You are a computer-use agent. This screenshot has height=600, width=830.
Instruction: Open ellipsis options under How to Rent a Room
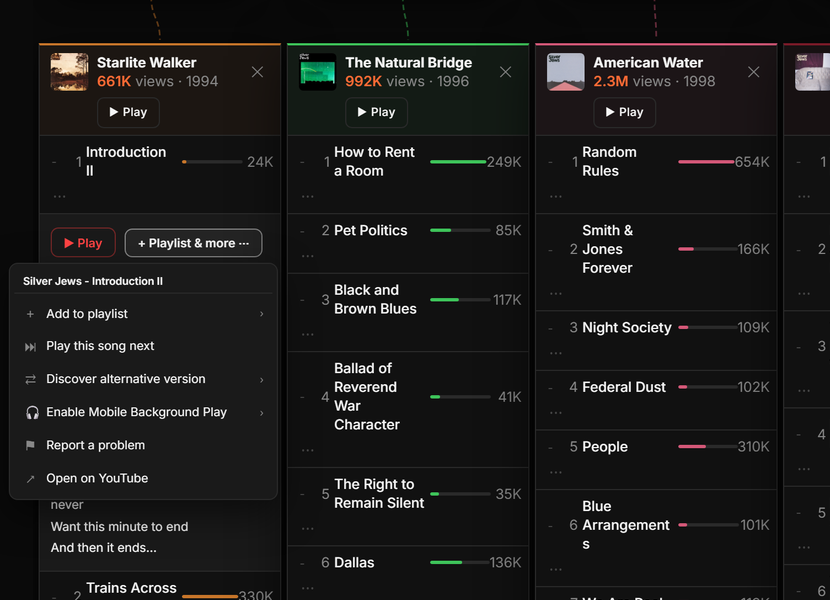[308, 196]
